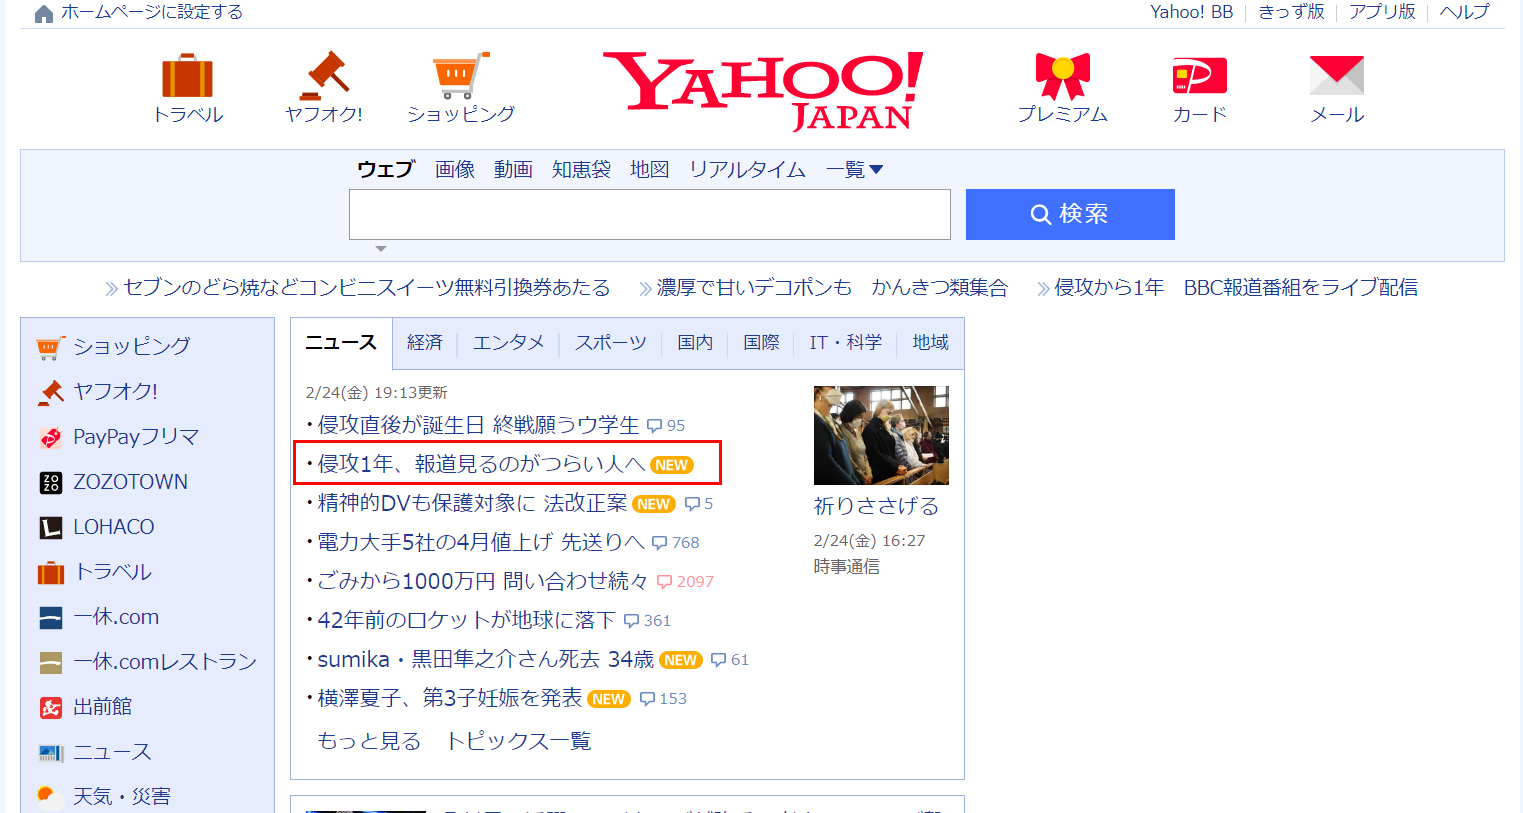Open the Premium ribbon icon

coord(1062,75)
